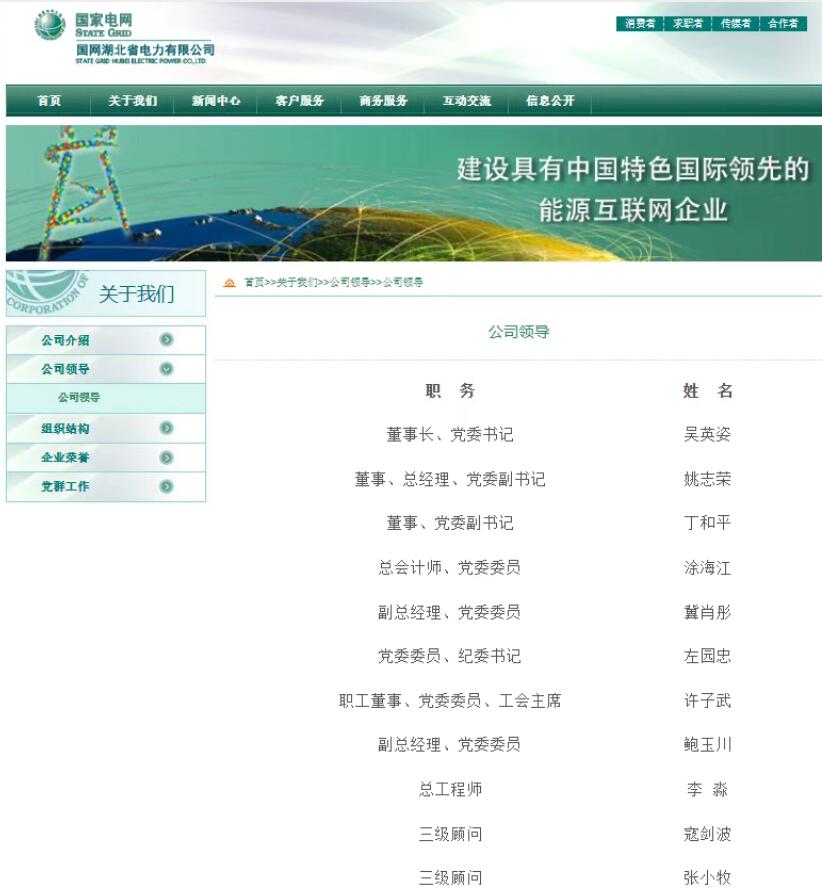This screenshot has height=895, width=822.
Task: Click the 求职者 top link
Action: coord(687,24)
